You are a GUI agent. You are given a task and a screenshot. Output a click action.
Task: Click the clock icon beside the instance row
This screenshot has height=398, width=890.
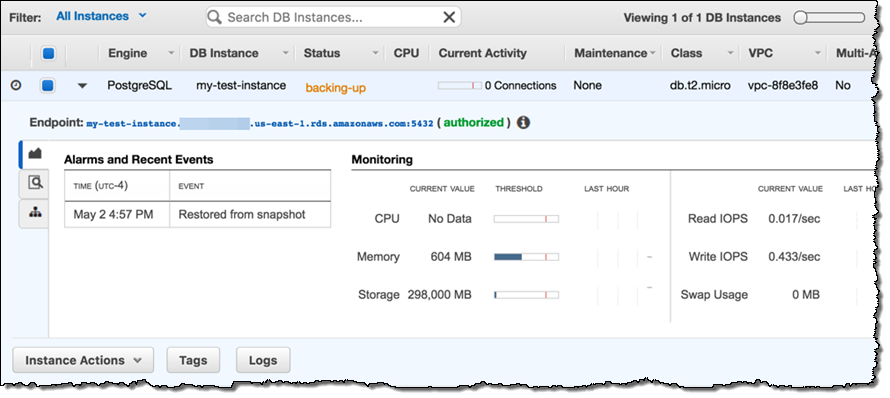[x=16, y=86]
